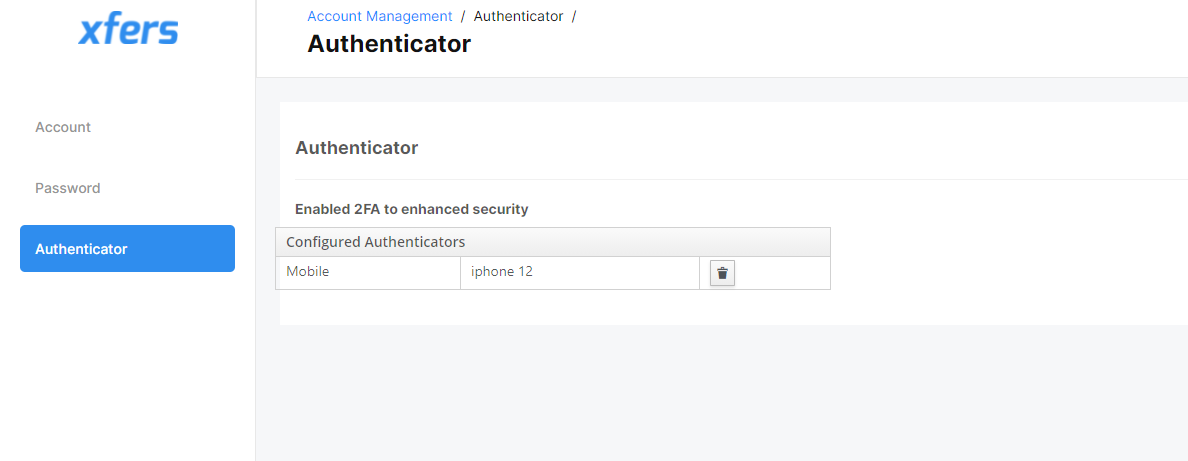Click the large Authenticator page title
The width and height of the screenshot is (1188, 461).
pos(389,44)
